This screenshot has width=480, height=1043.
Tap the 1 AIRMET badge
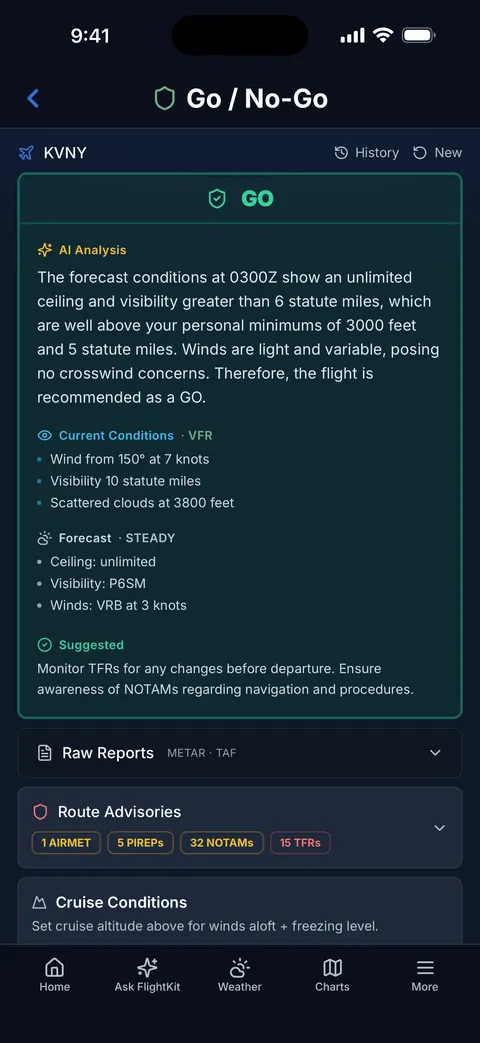point(66,843)
